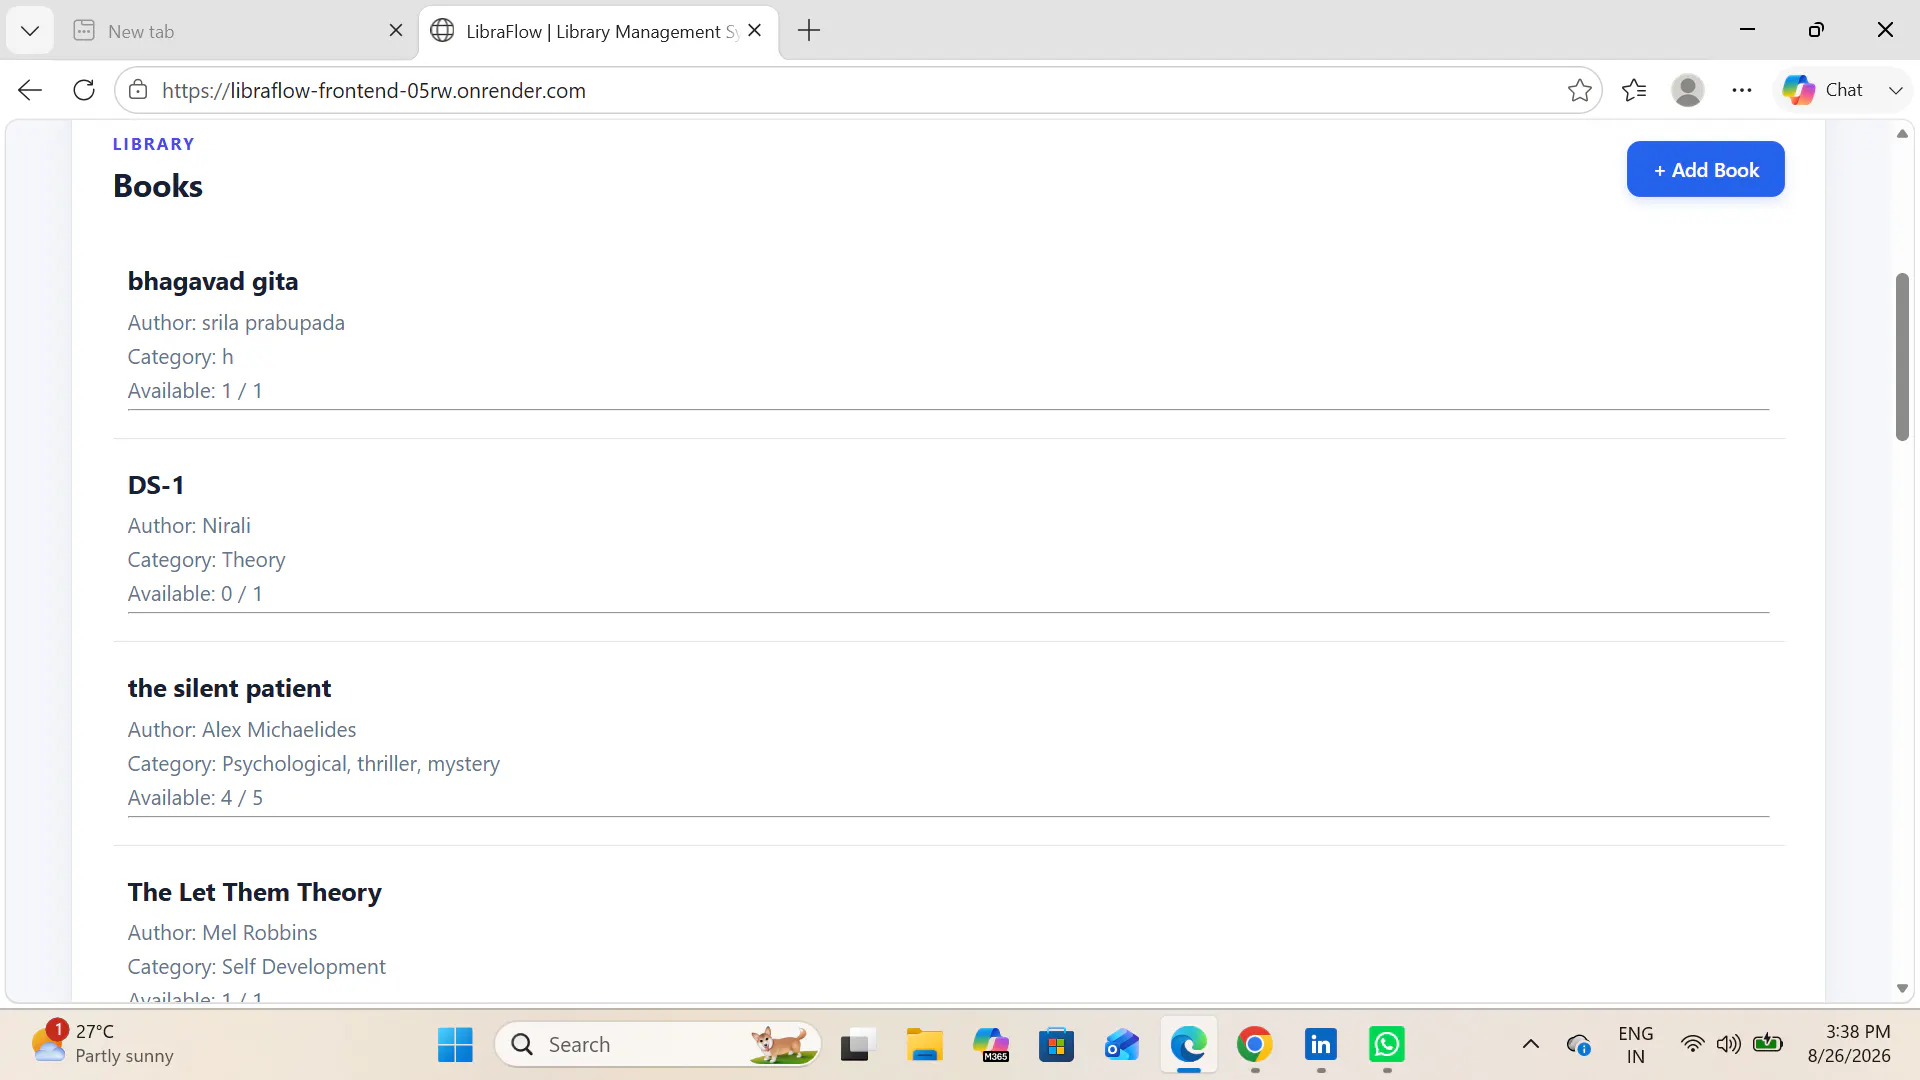Click Author: Mel Robbins text

[222, 933]
